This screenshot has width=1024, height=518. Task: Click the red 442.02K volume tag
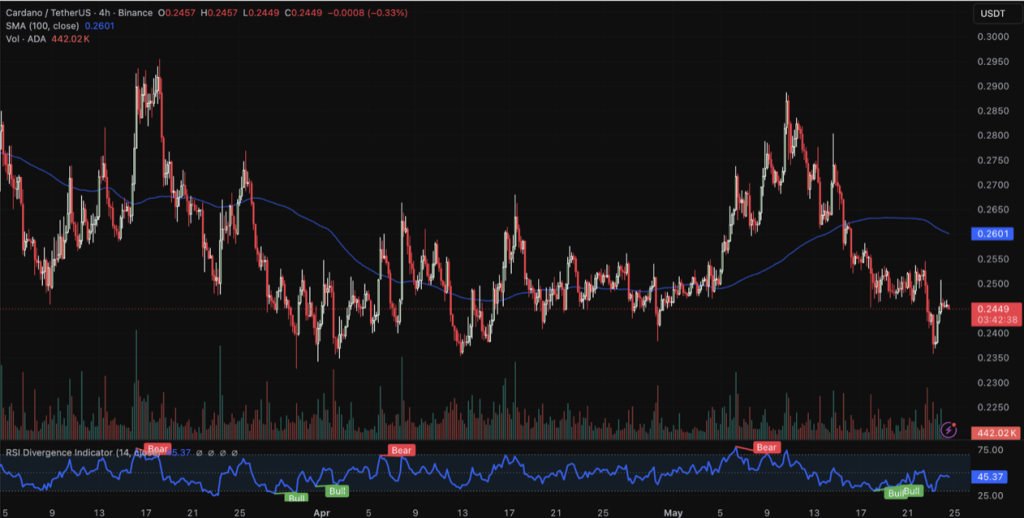(996, 432)
